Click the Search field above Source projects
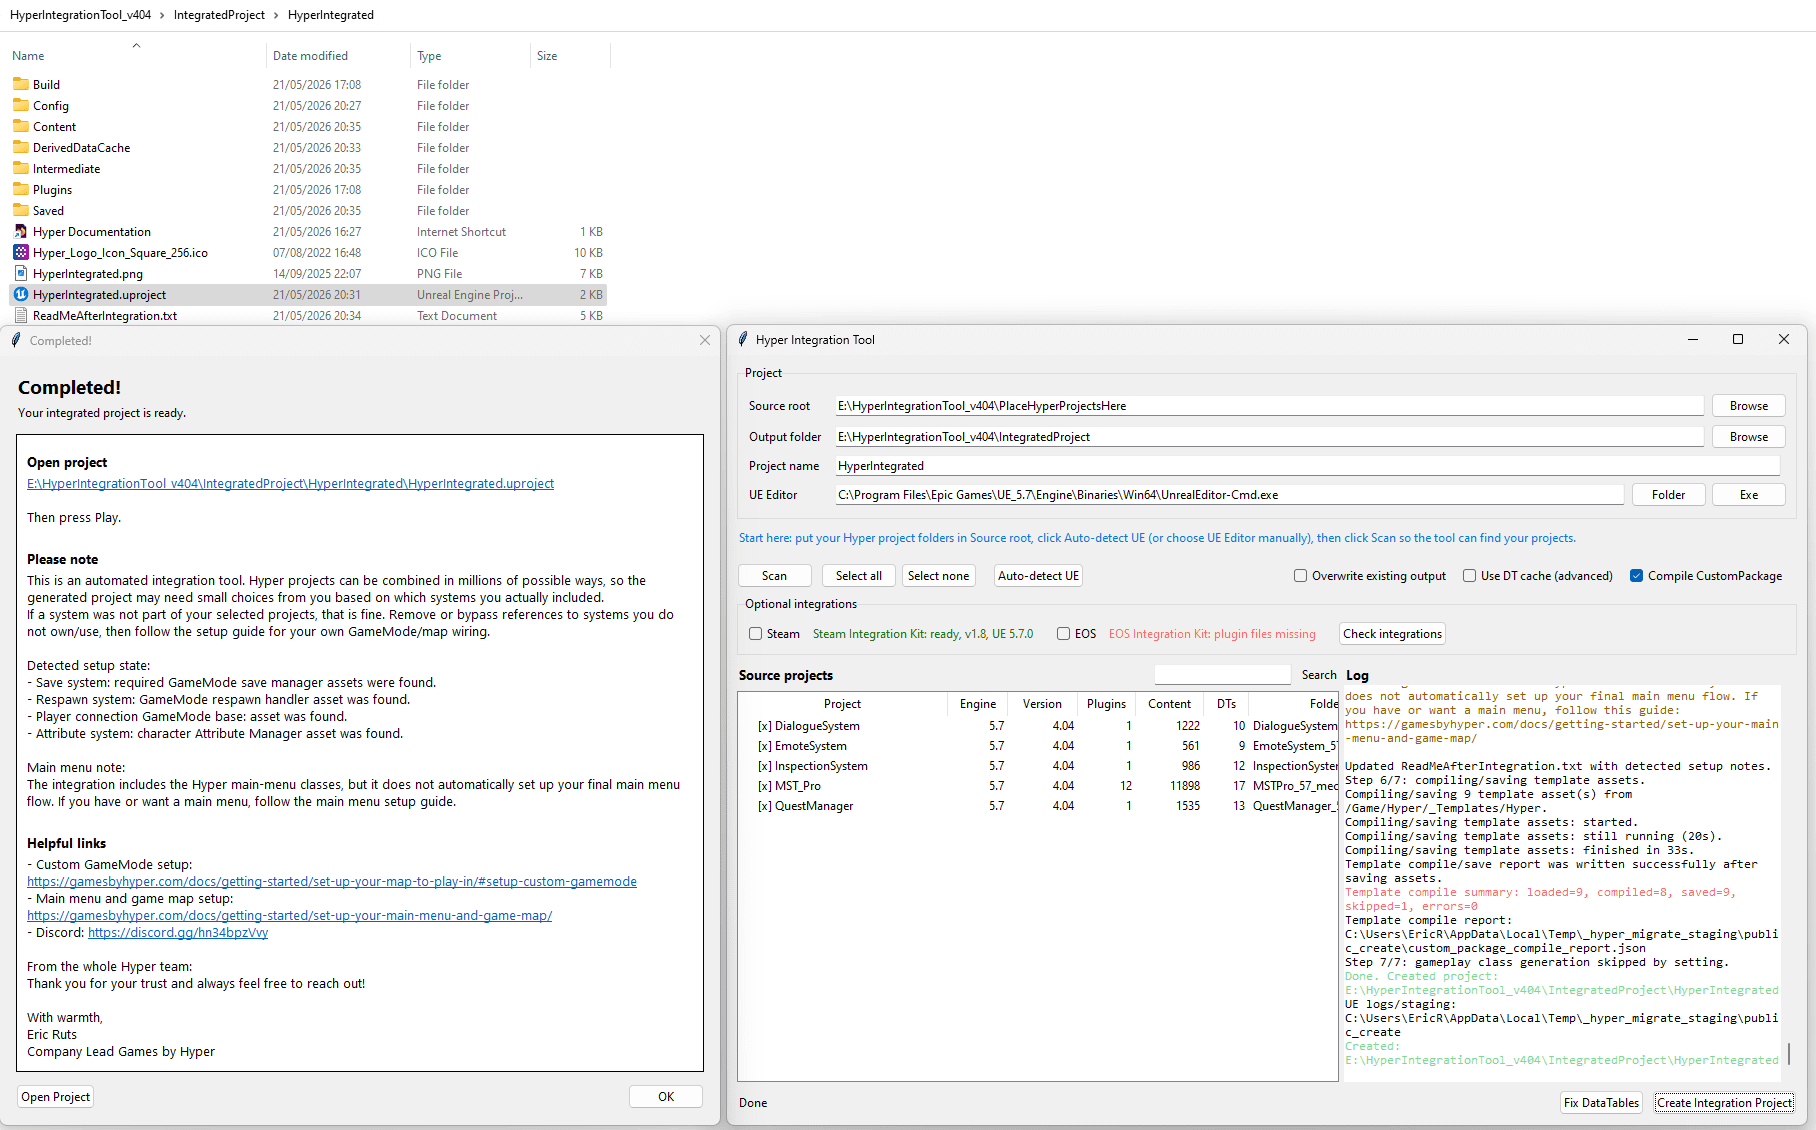Viewport: 1816px width, 1130px height. tap(1222, 675)
